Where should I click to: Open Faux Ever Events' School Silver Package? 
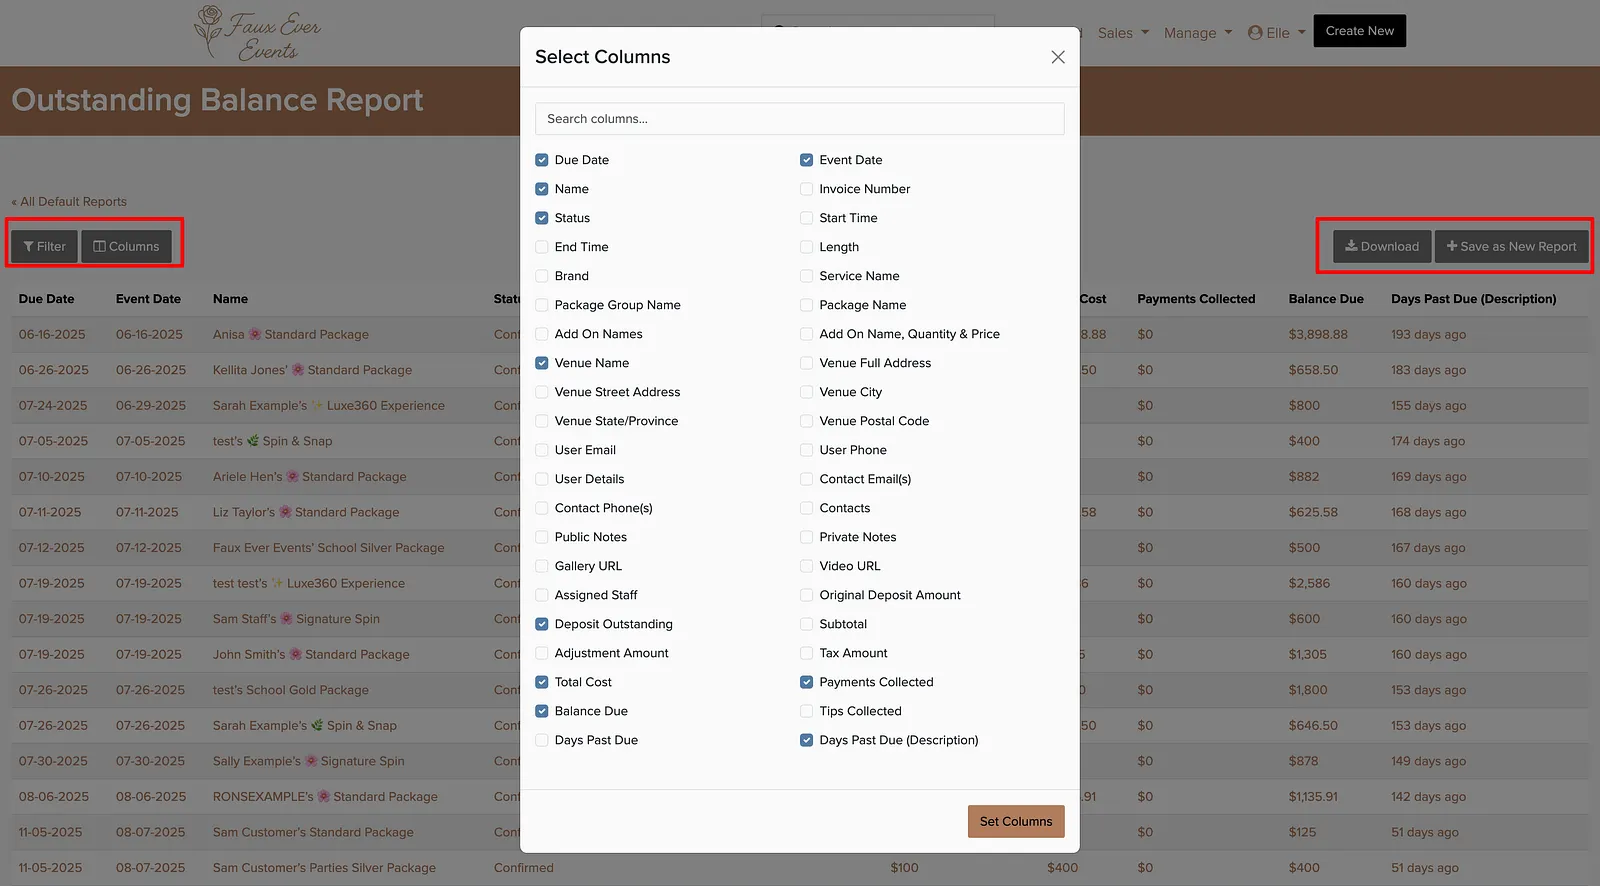coord(328,548)
